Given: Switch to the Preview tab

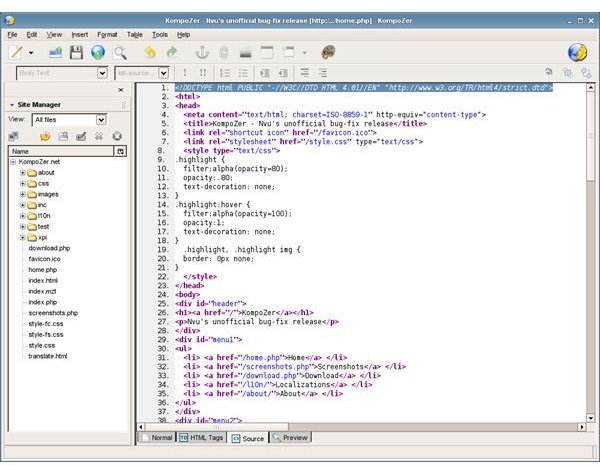Looking at the screenshot, I should click(290, 437).
